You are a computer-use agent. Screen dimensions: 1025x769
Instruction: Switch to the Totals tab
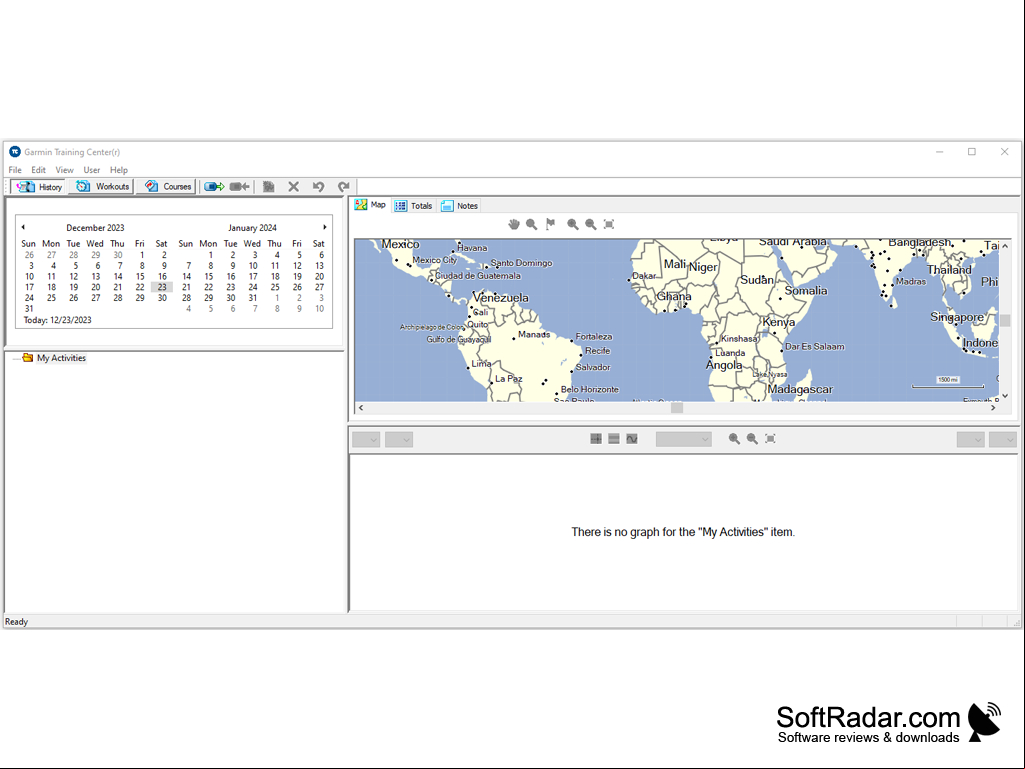tap(413, 205)
